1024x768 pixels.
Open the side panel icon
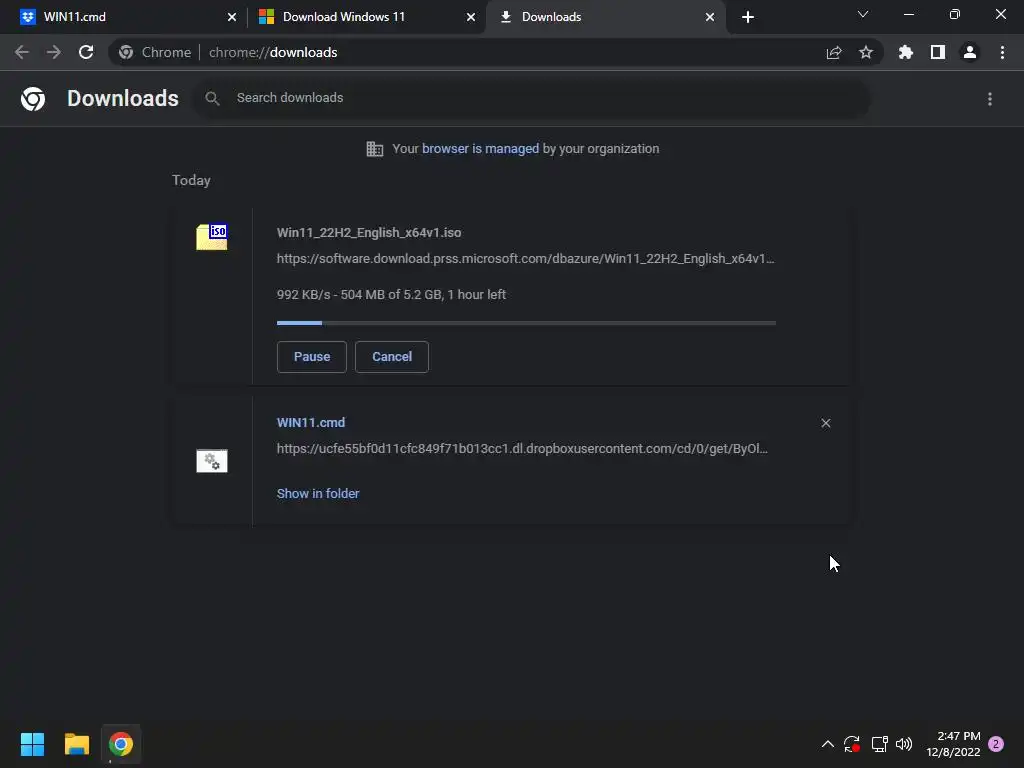pyautogui.click(x=938, y=52)
